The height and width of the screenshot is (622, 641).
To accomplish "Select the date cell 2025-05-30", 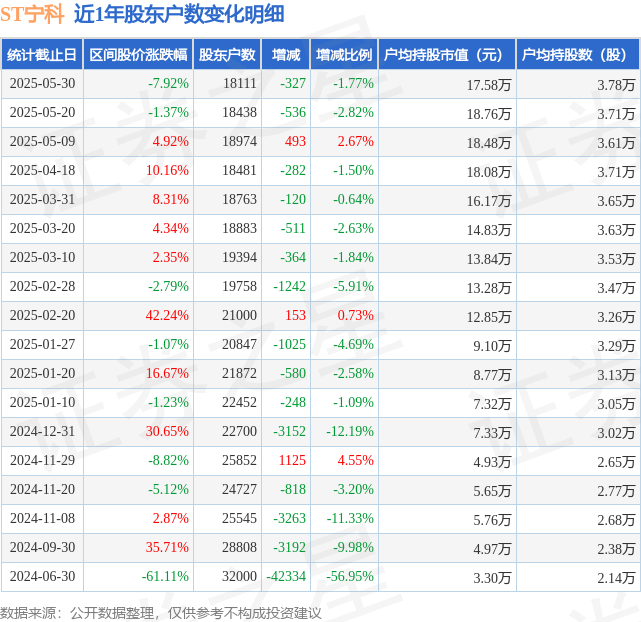I will tap(43, 83).
